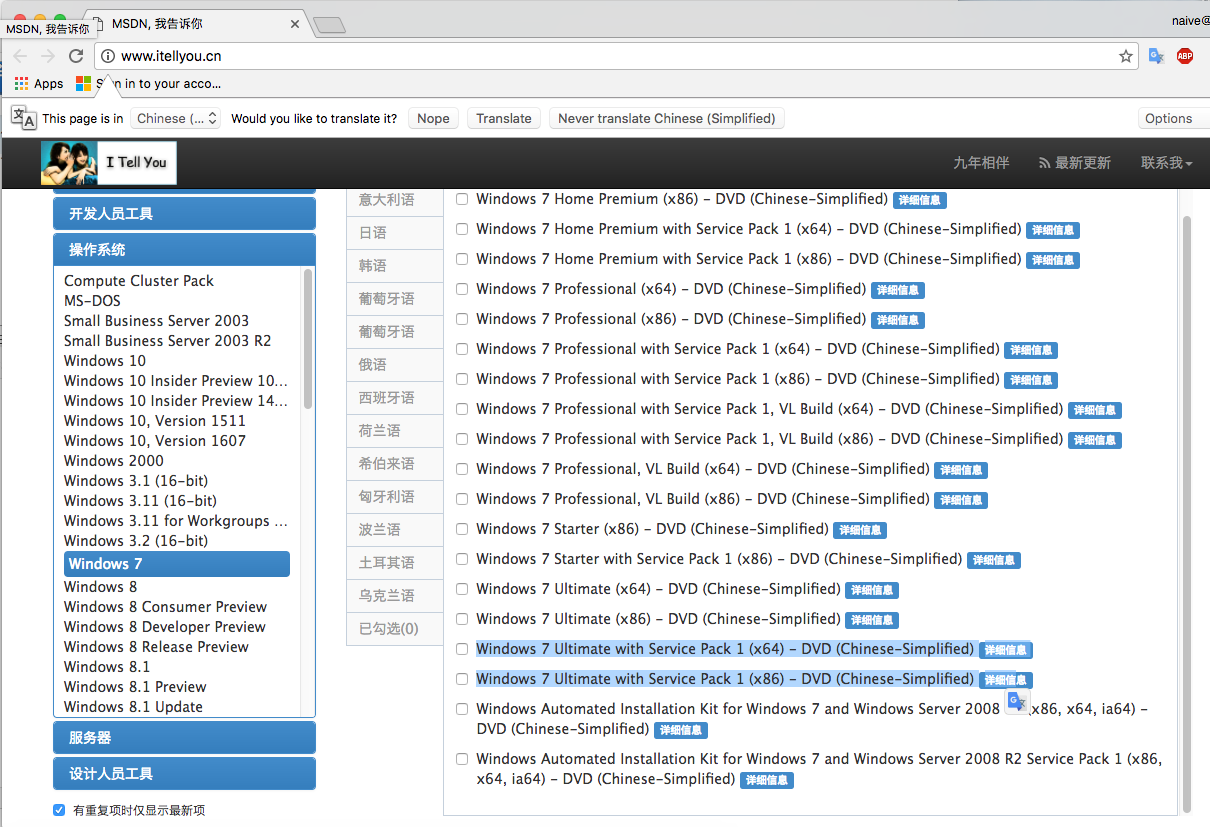Reload the page with the refresh icon
This screenshot has width=1210, height=827.
(76, 56)
